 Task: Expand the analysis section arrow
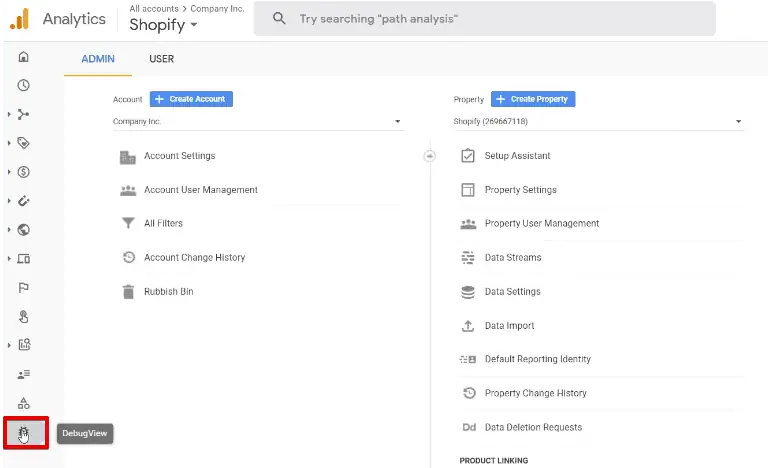9,345
